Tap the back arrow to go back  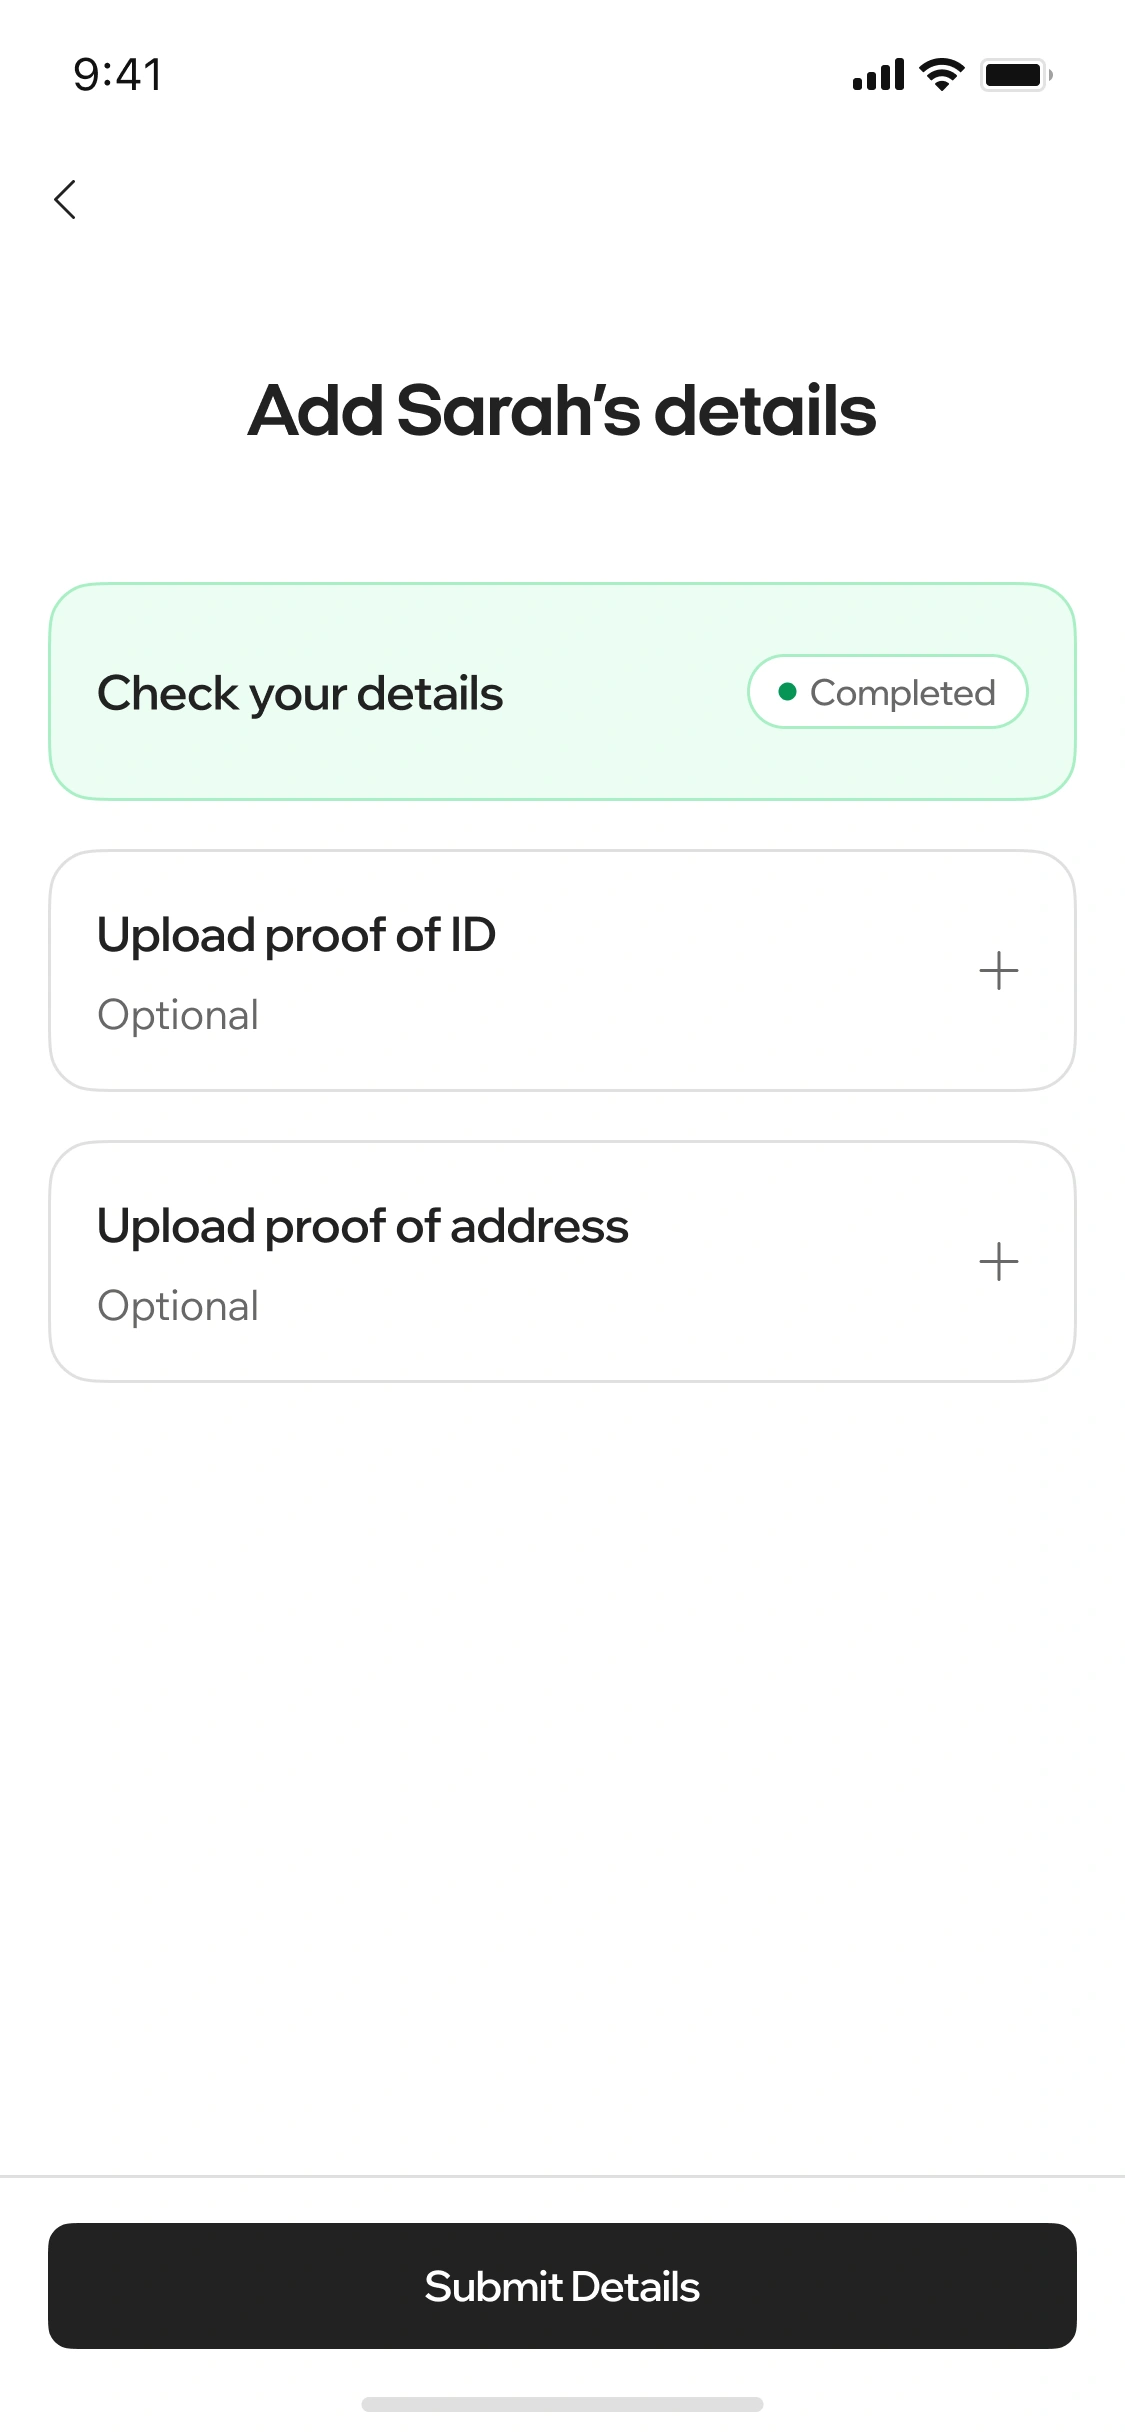click(65, 199)
